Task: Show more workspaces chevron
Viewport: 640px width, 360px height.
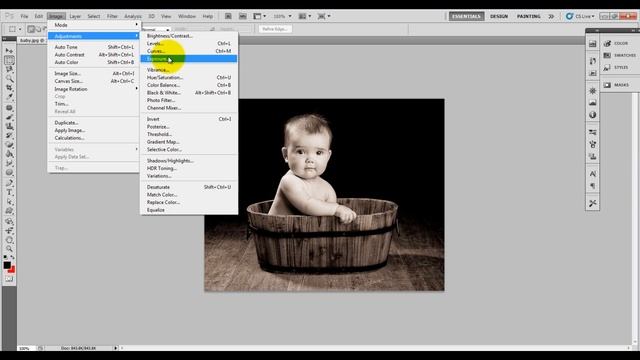Action: pos(551,16)
